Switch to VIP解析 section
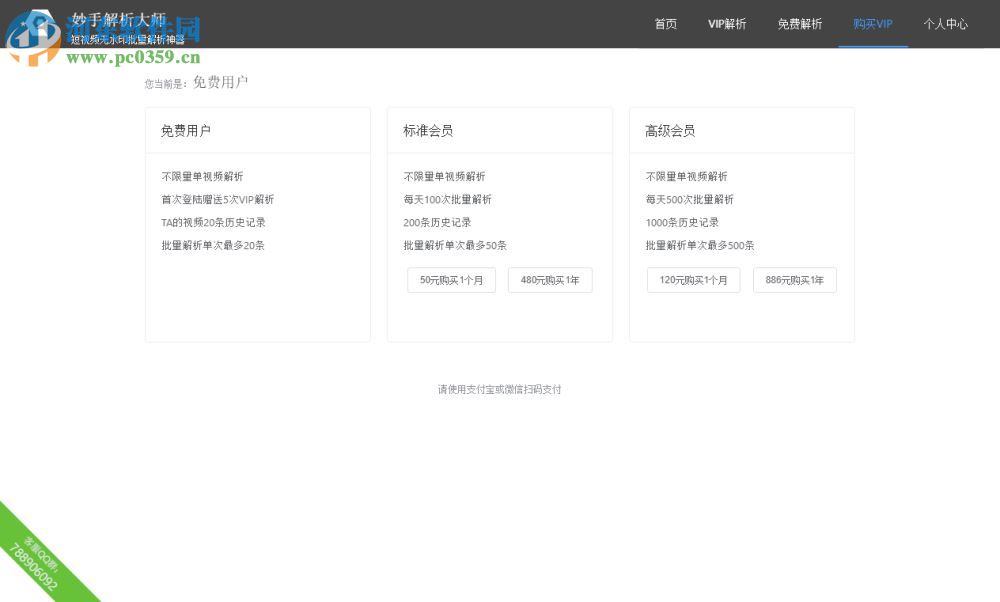 726,24
